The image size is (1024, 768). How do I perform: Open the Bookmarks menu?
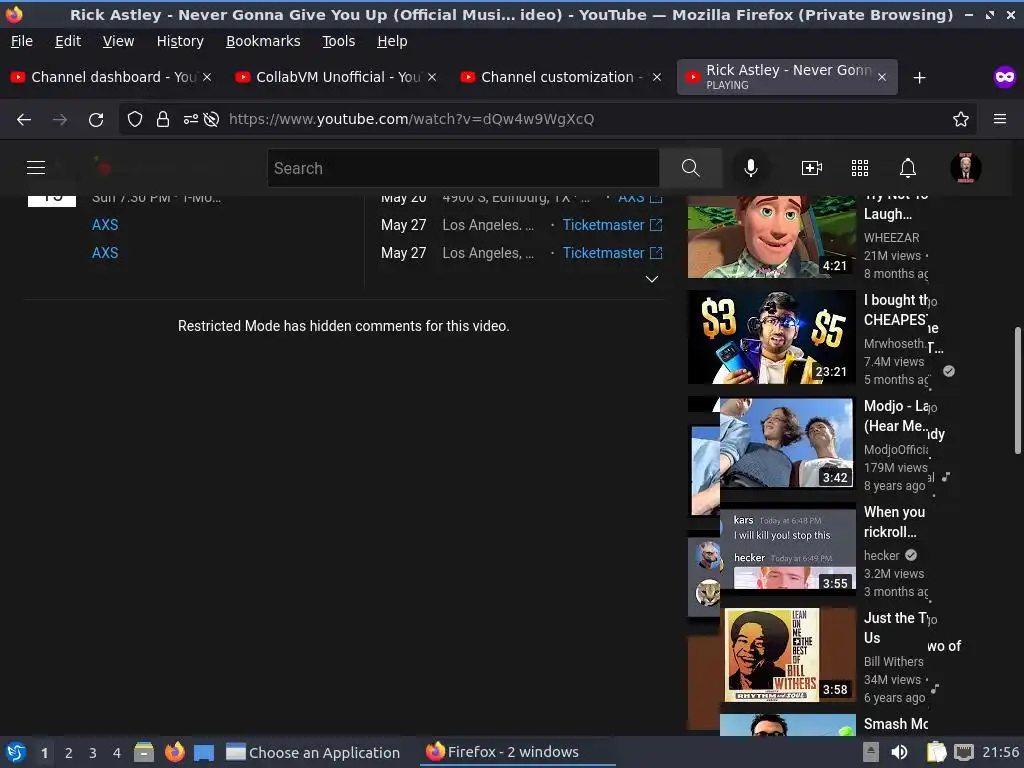click(263, 41)
